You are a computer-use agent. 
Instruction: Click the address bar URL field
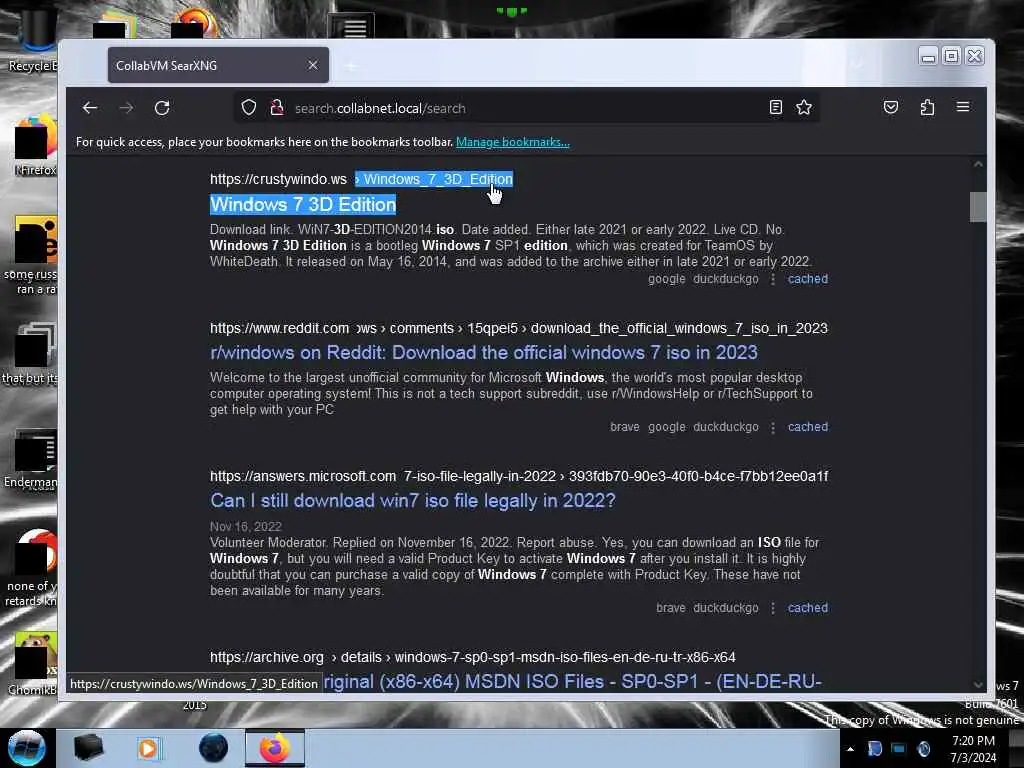pos(526,108)
